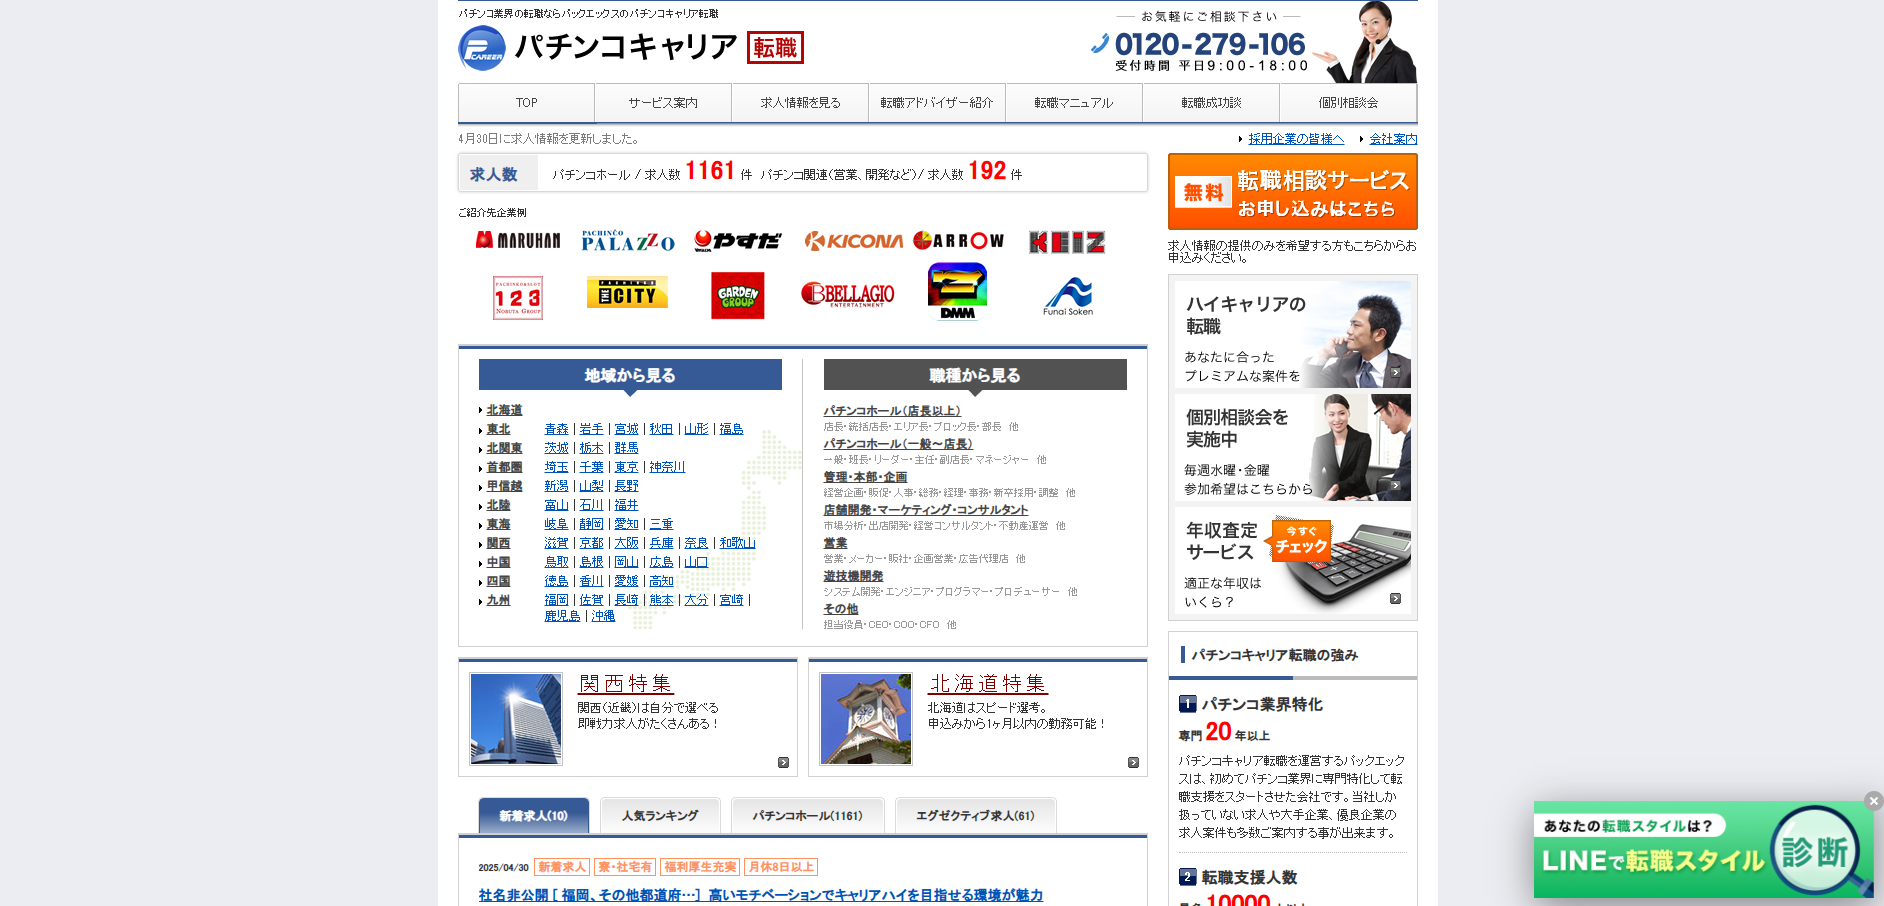Close the LINE diagnosis popup banner
The image size is (1884, 906).
click(x=1873, y=801)
